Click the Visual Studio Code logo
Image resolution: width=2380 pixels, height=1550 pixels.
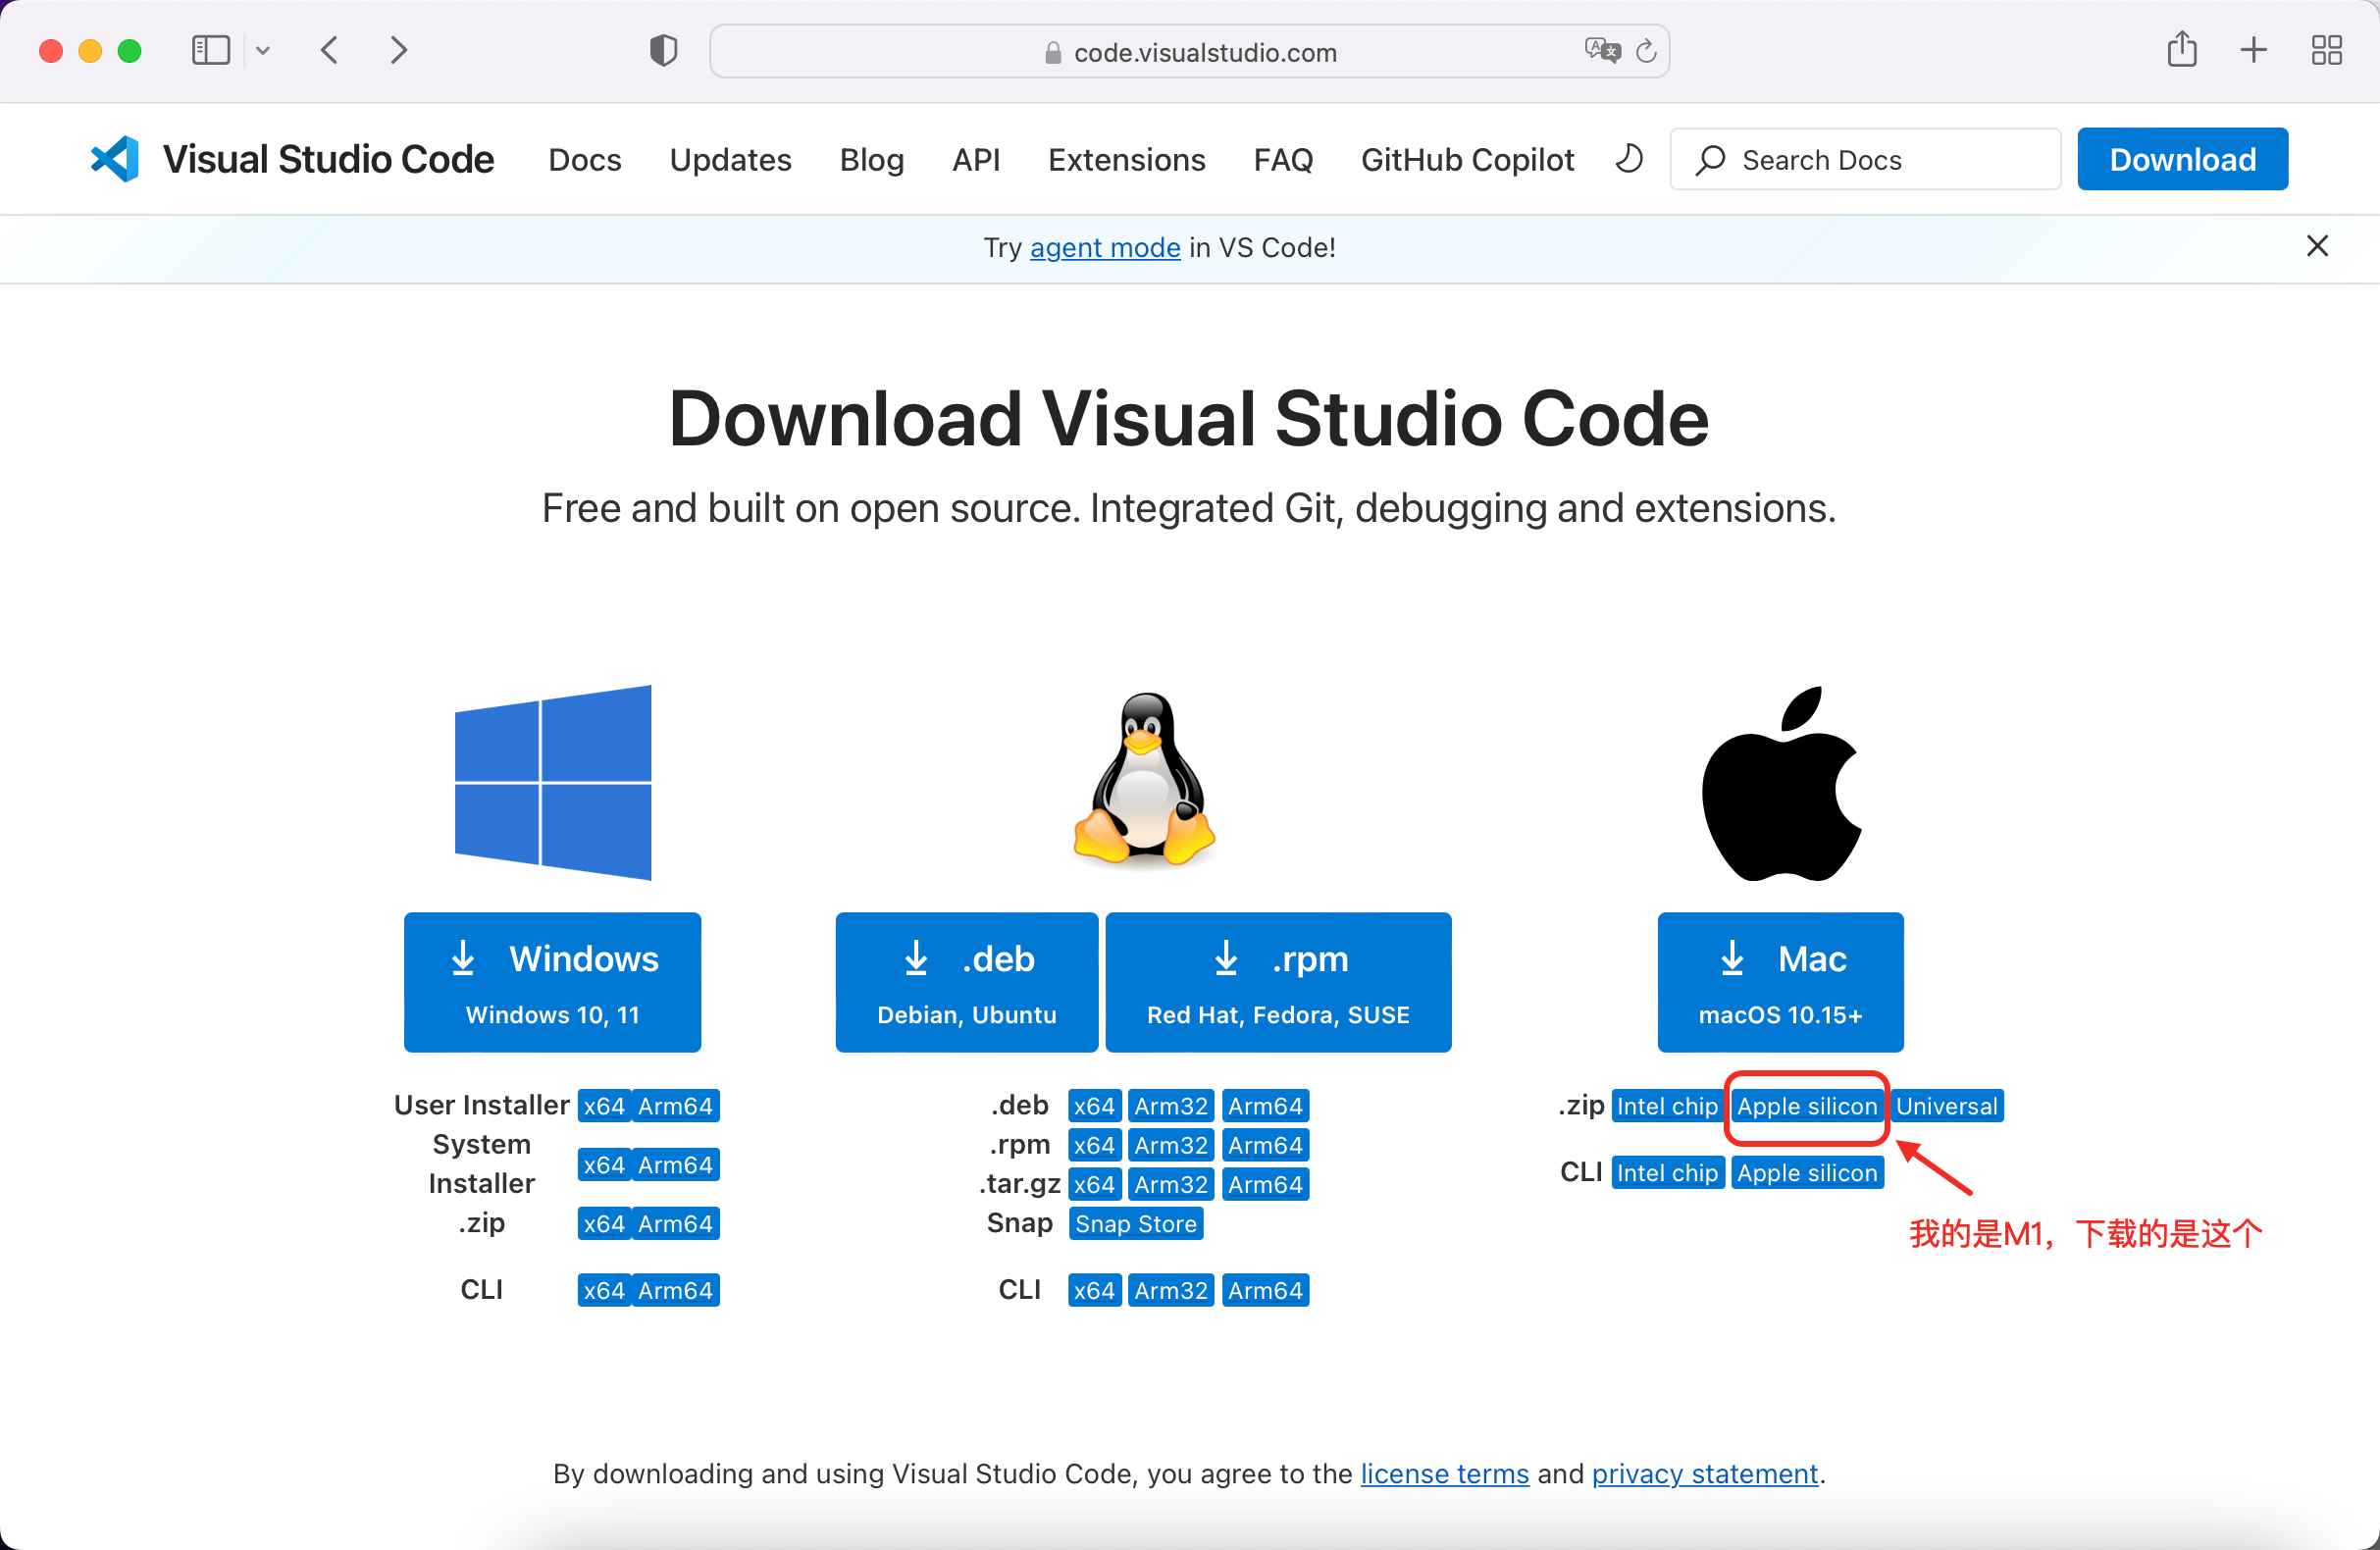click(115, 159)
